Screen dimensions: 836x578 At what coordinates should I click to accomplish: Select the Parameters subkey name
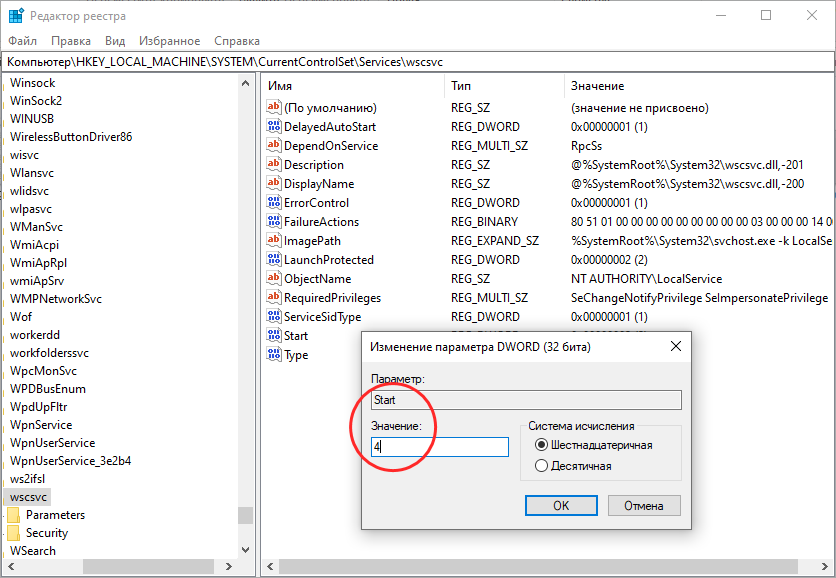55,515
